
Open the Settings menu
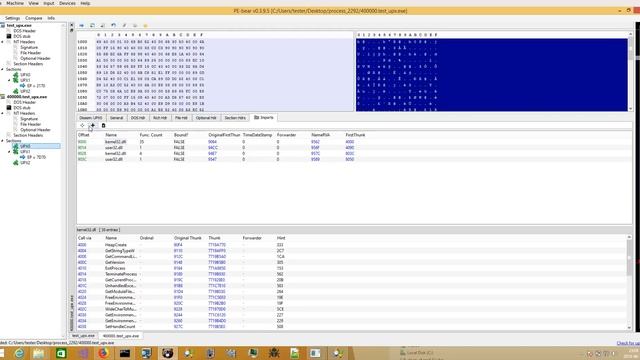click(12, 18)
